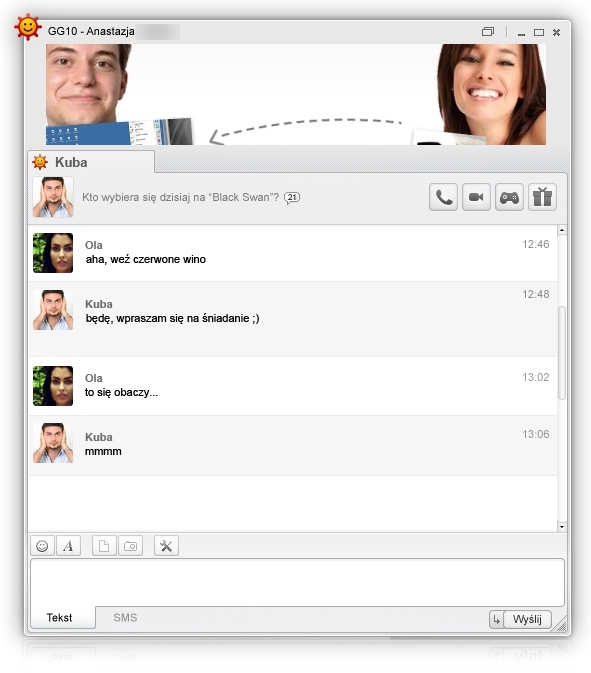The image size is (591, 673).
Task: Click into the message input field
Action: coord(297,582)
